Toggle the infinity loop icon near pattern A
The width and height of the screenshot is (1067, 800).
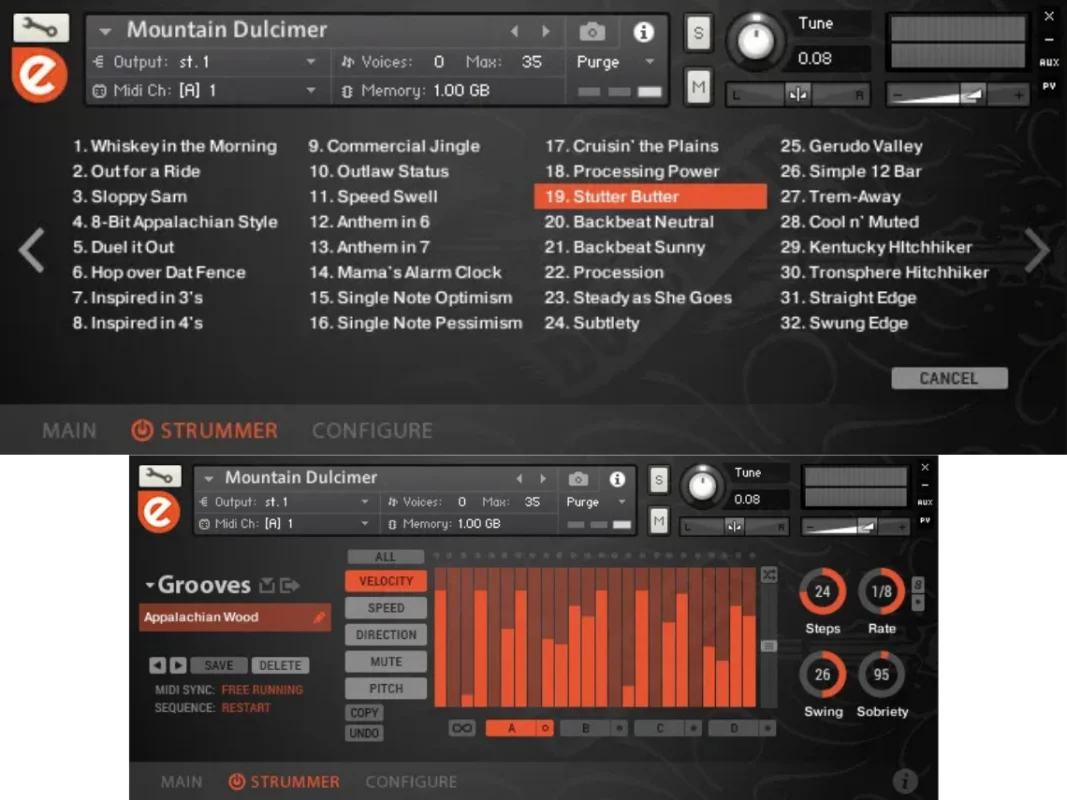click(x=461, y=728)
